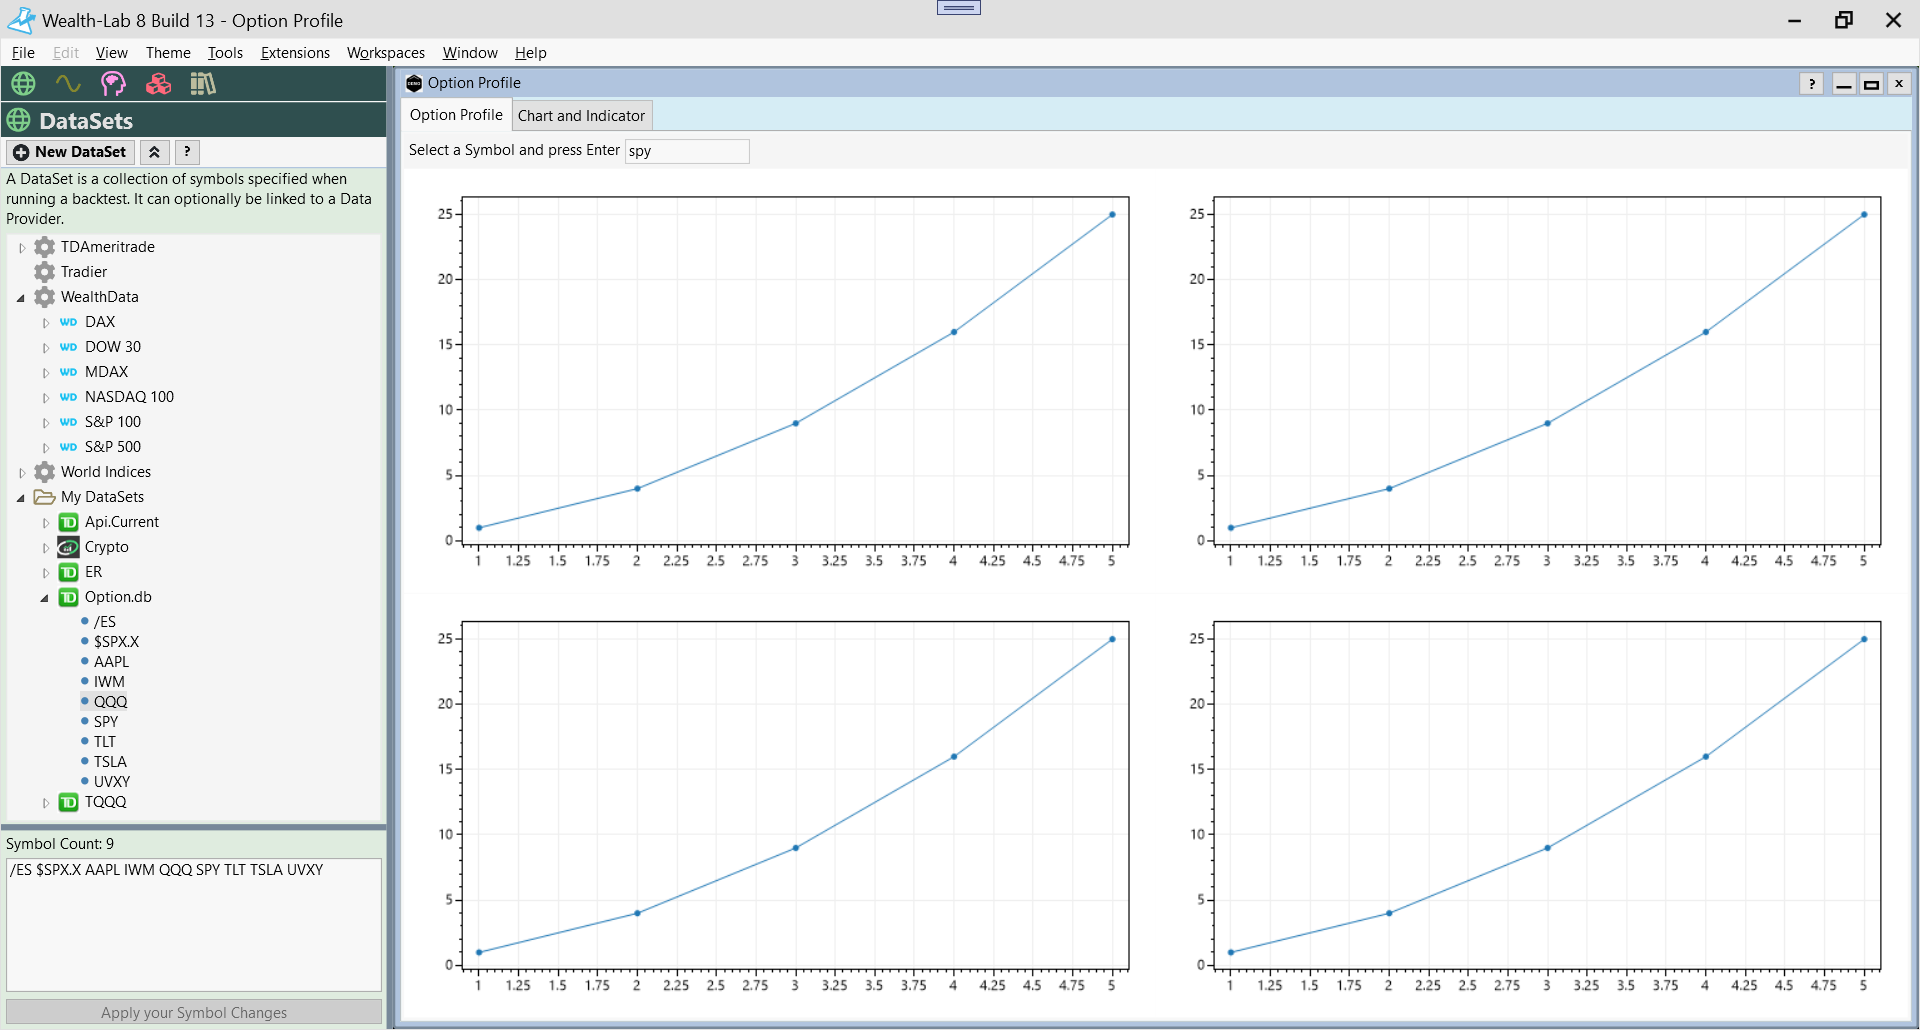This screenshot has height=1030, width=1920.
Task: Select the TSLA symbol in Option.db
Action: pyautogui.click(x=110, y=762)
